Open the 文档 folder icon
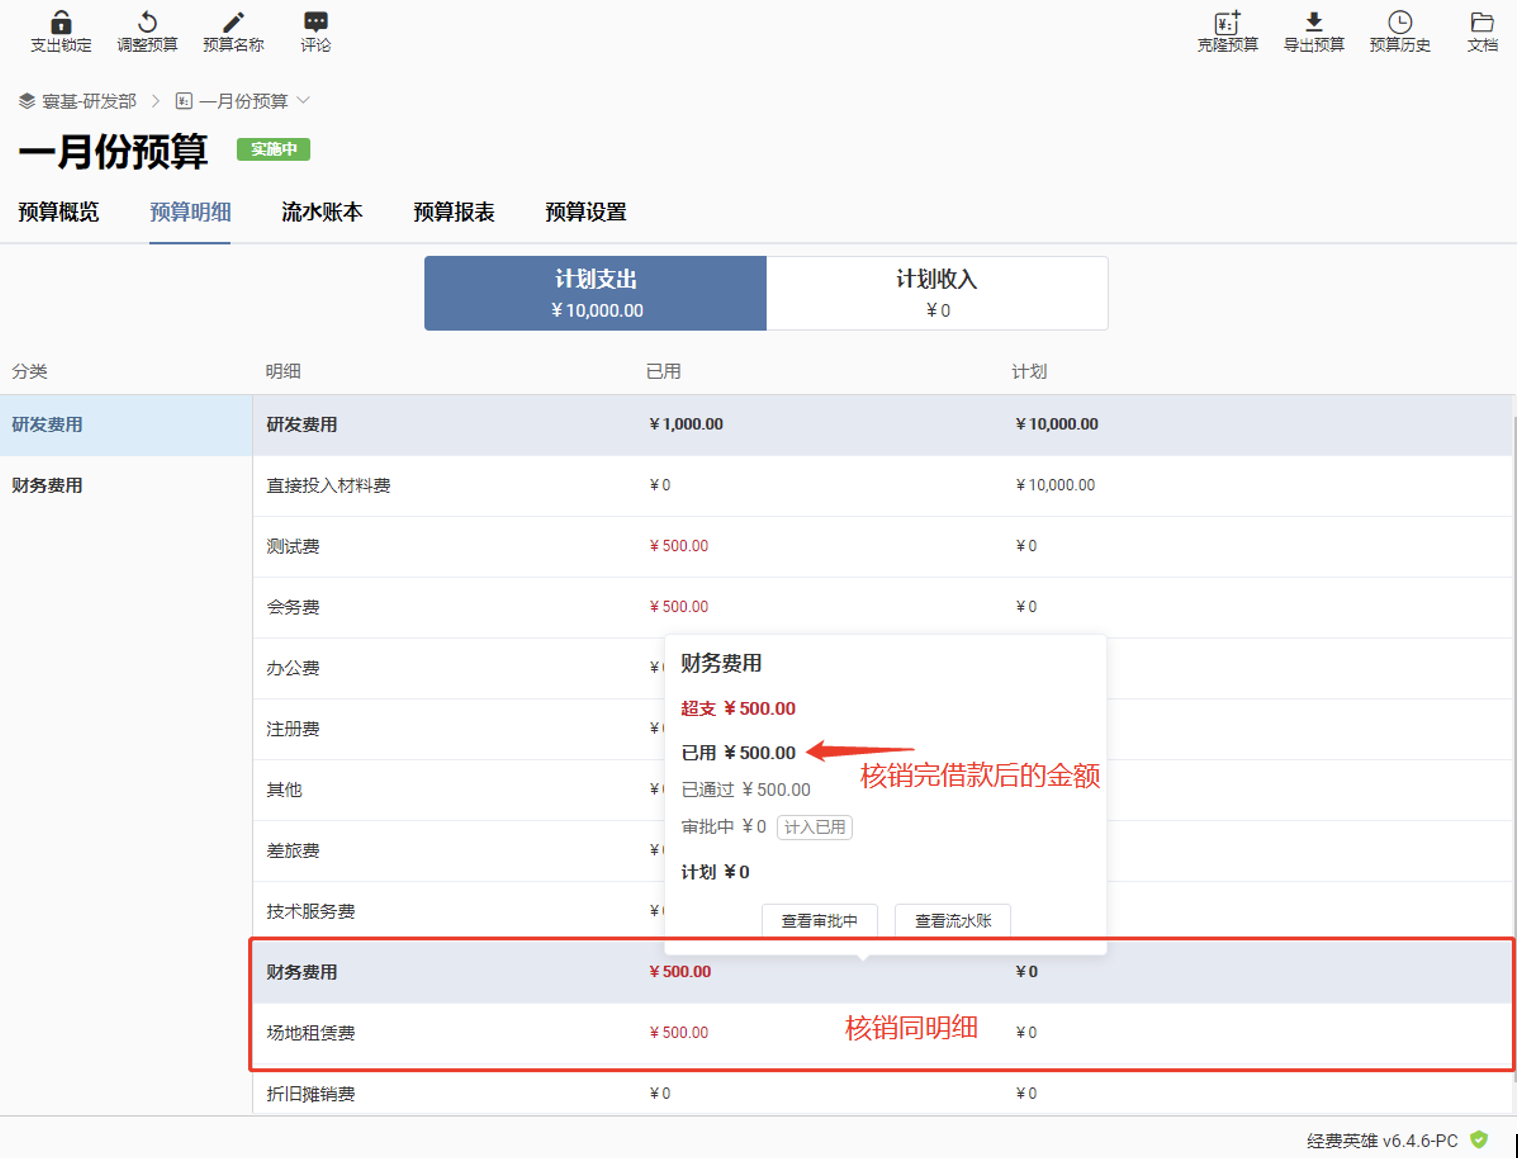The height and width of the screenshot is (1158, 1518). point(1482,22)
